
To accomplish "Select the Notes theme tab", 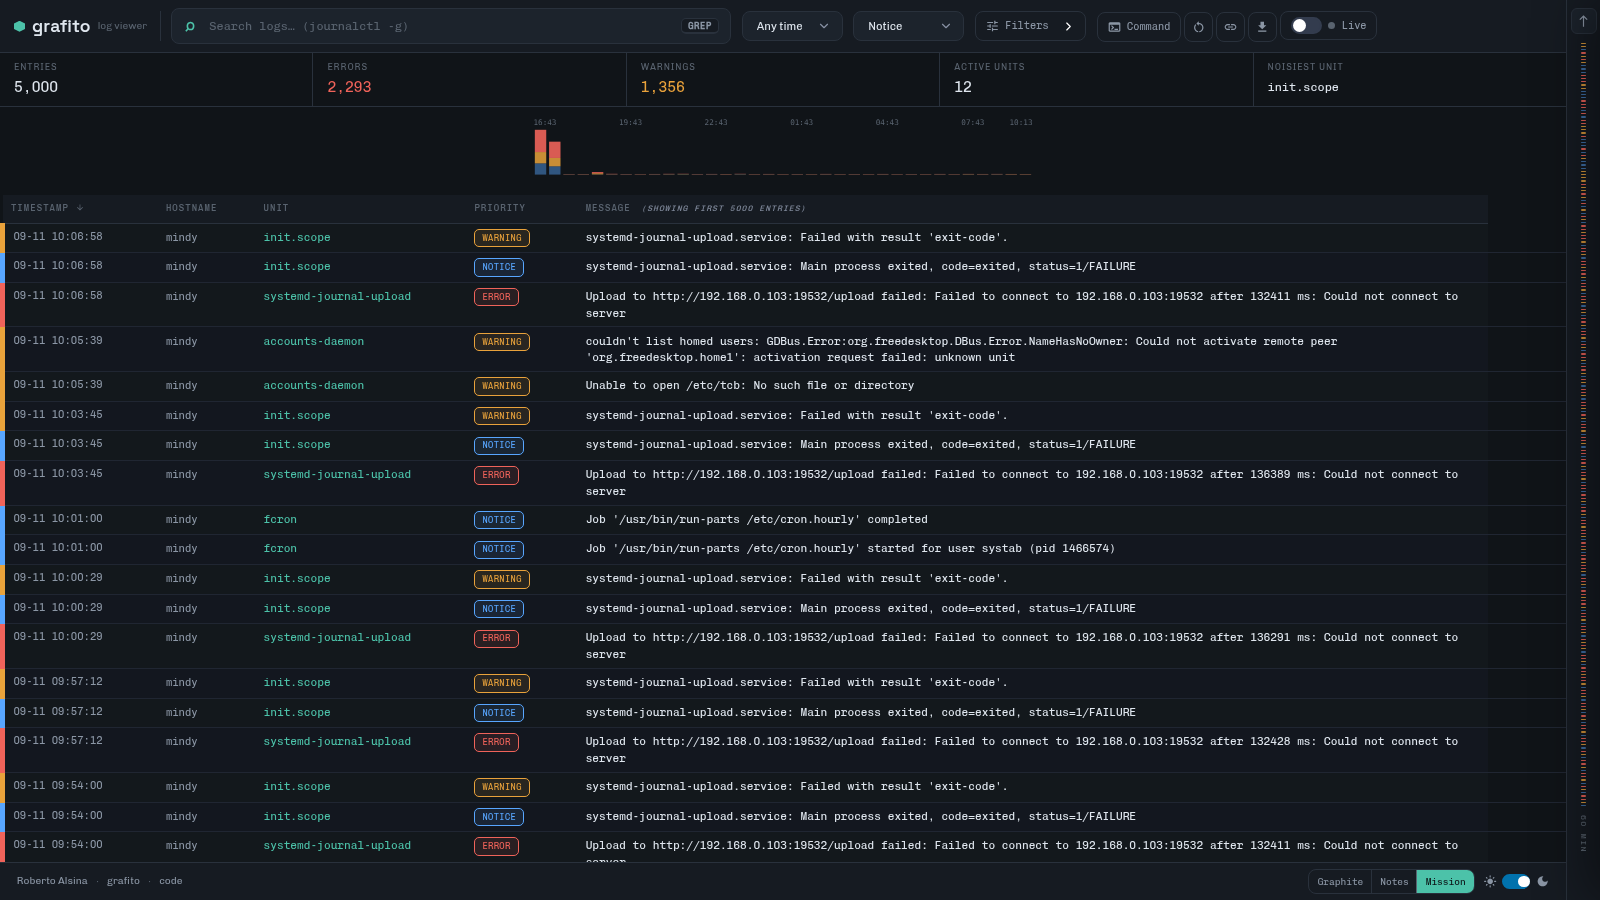I will [1394, 882].
